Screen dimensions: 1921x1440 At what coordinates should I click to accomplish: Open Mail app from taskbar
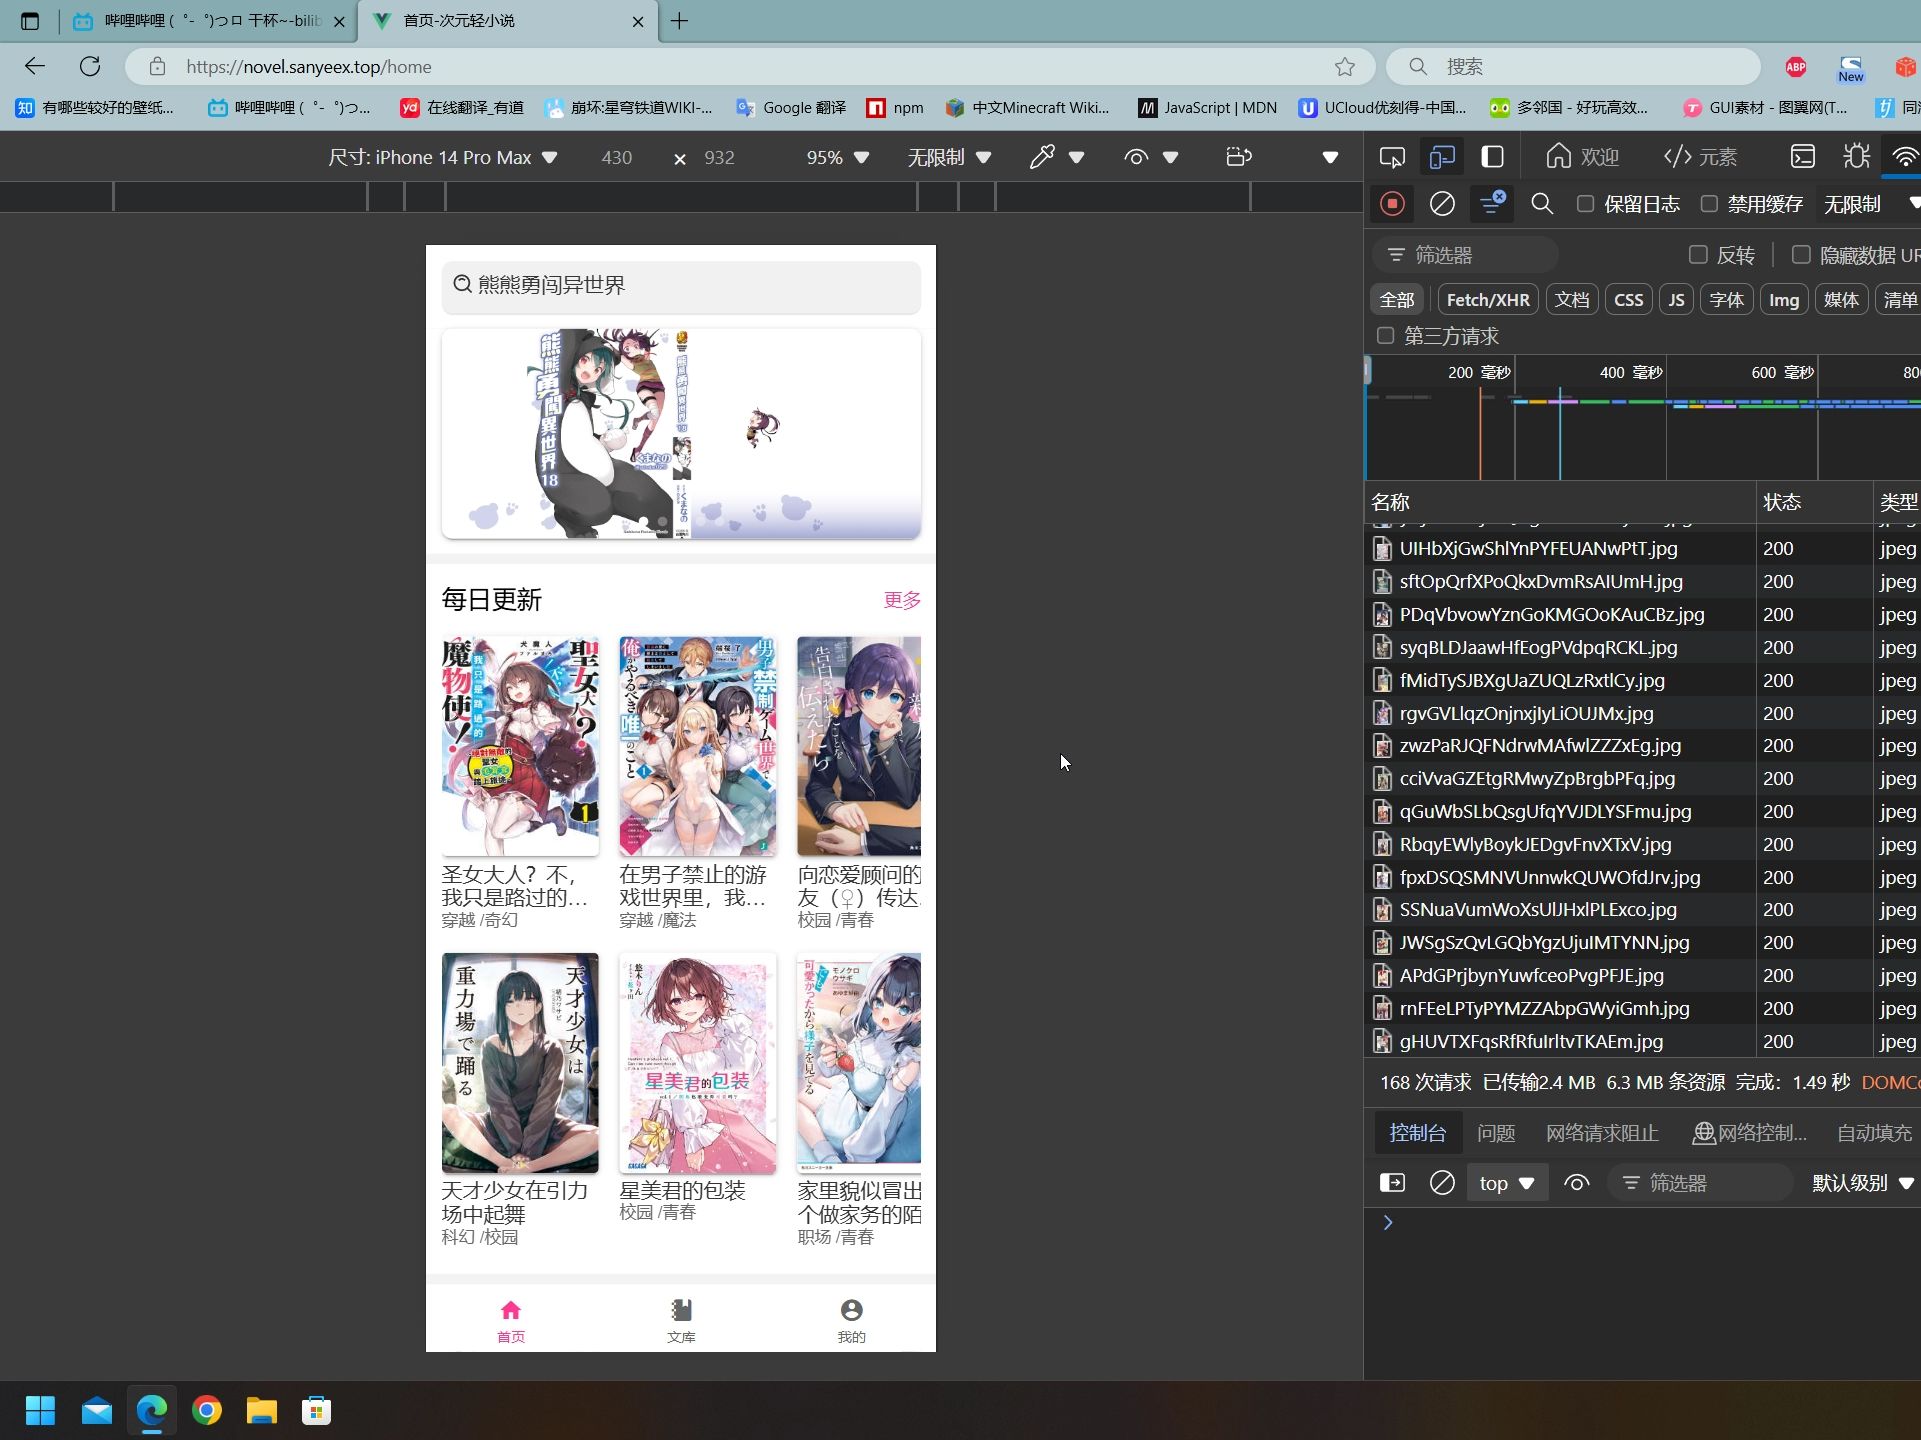[x=97, y=1410]
